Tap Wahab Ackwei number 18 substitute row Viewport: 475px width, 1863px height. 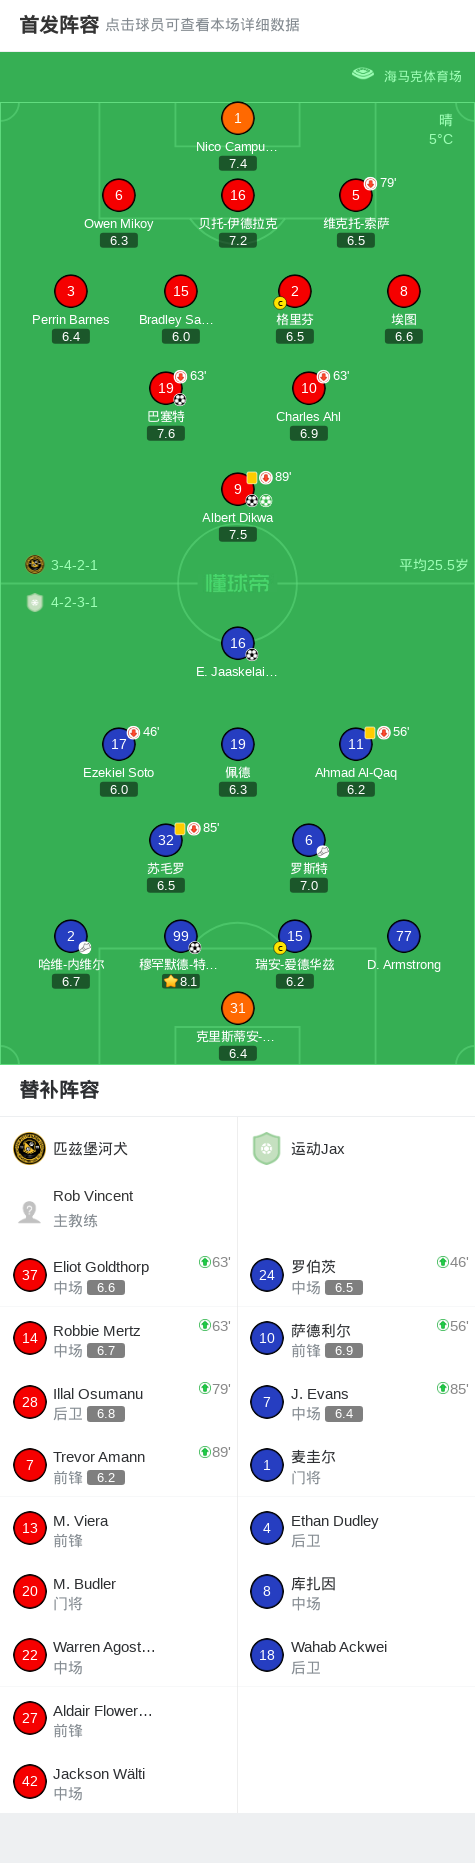[x=356, y=1655]
